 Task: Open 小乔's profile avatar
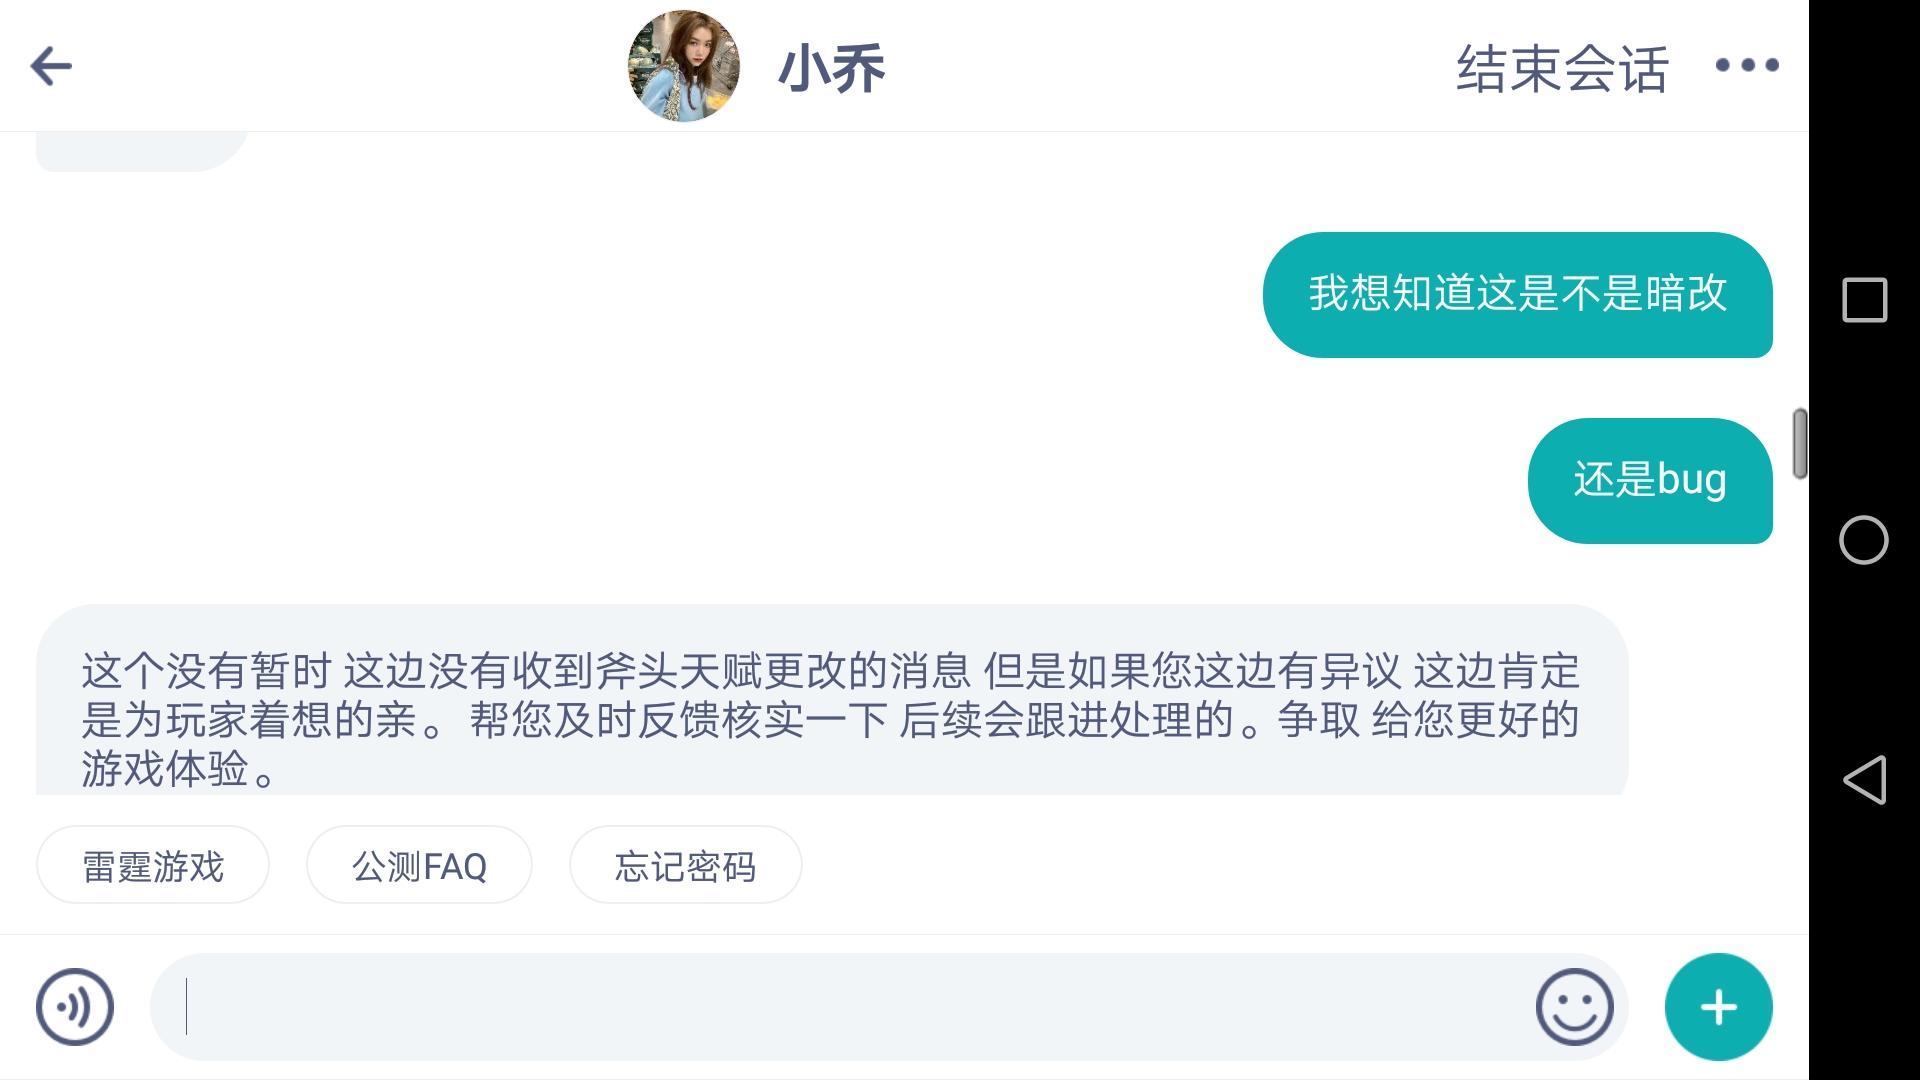pyautogui.click(x=683, y=66)
